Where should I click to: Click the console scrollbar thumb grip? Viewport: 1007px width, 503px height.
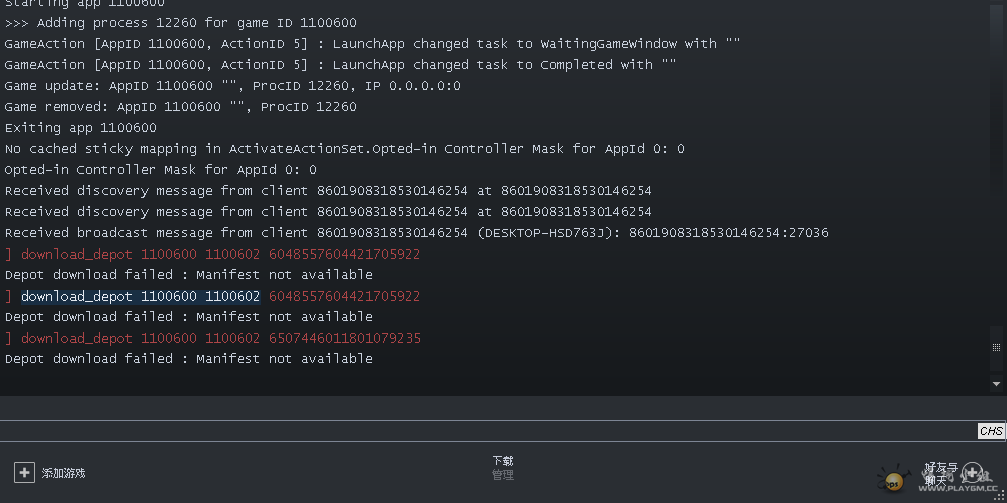pos(996,348)
